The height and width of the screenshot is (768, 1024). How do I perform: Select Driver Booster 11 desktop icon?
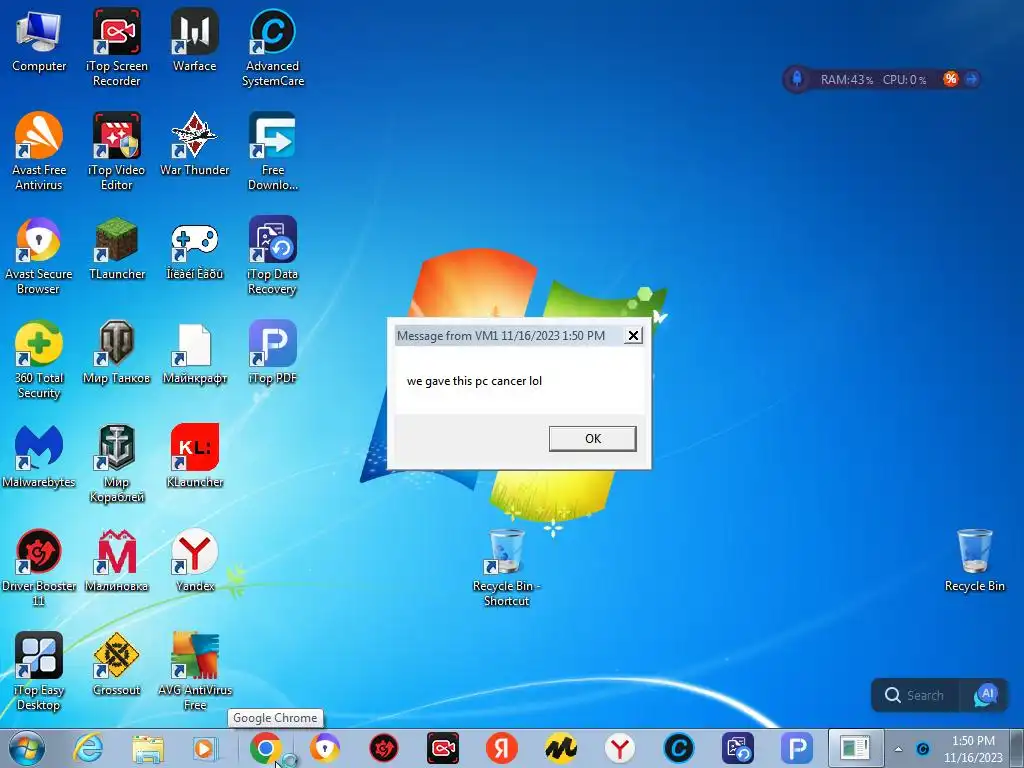point(39,568)
